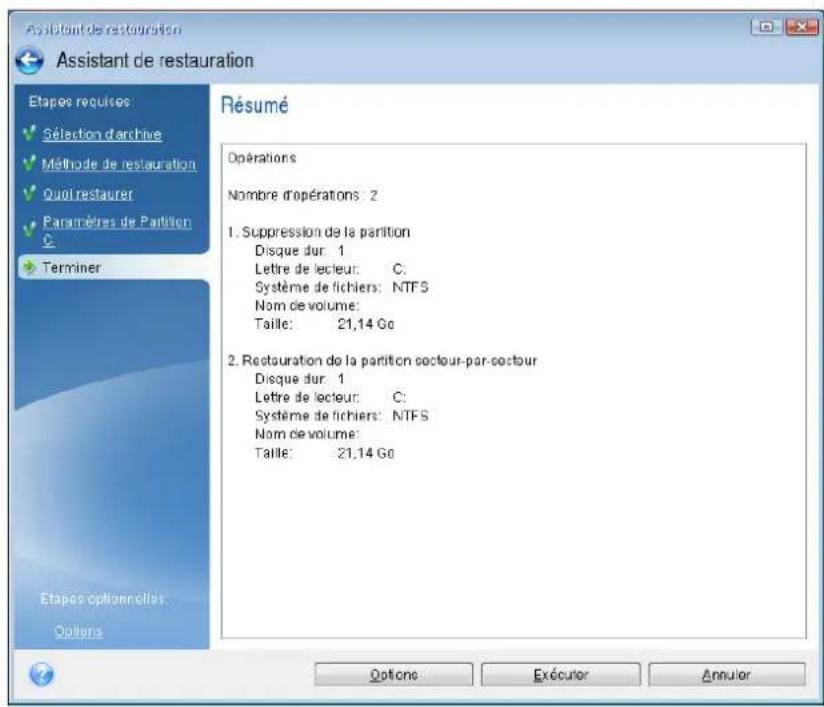Click '1. Suppression de la partition' line
Viewport: 824px width, 707px height.
pyautogui.click(x=318, y=232)
